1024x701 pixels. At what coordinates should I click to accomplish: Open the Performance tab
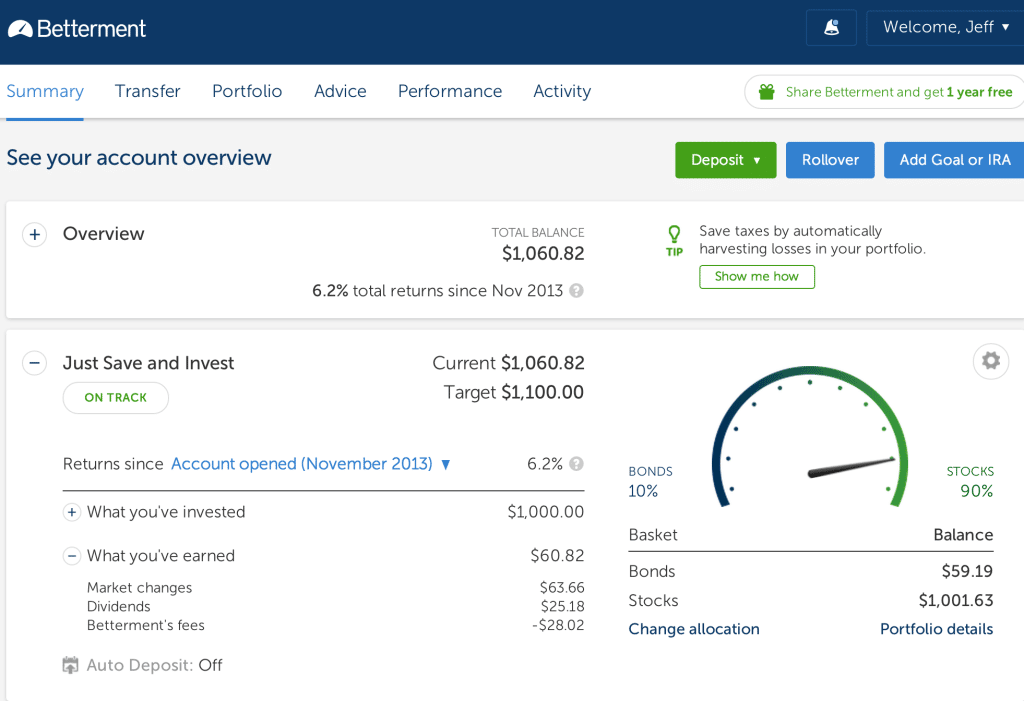(x=450, y=91)
